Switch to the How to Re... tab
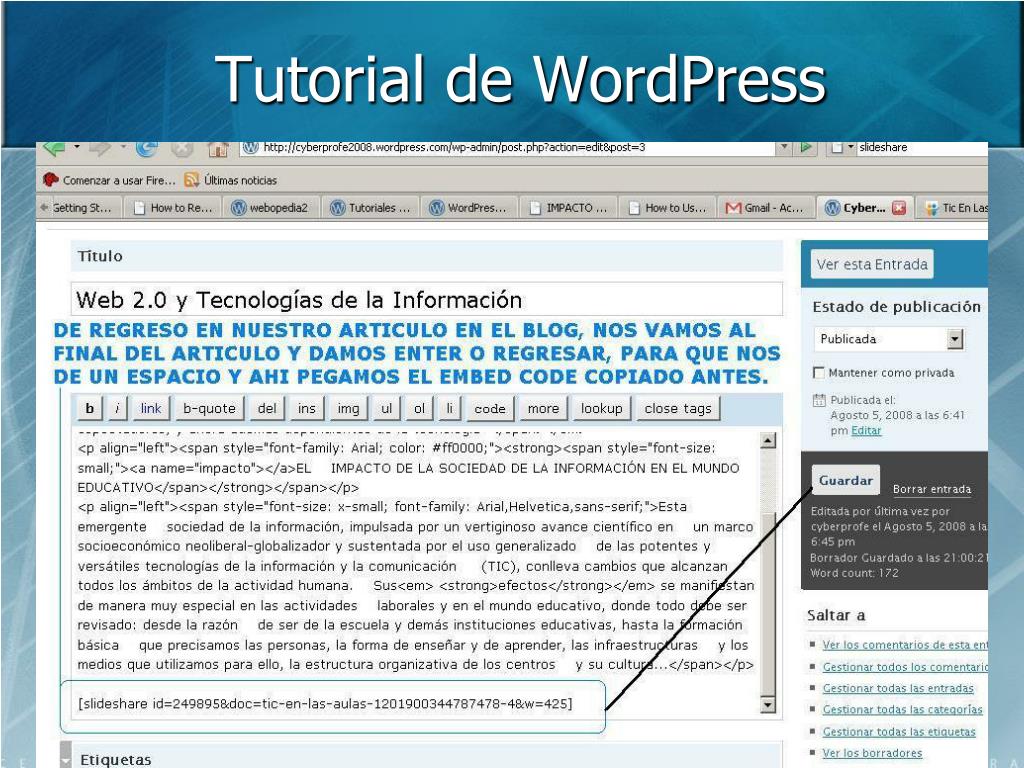The image size is (1024, 768). 174,208
